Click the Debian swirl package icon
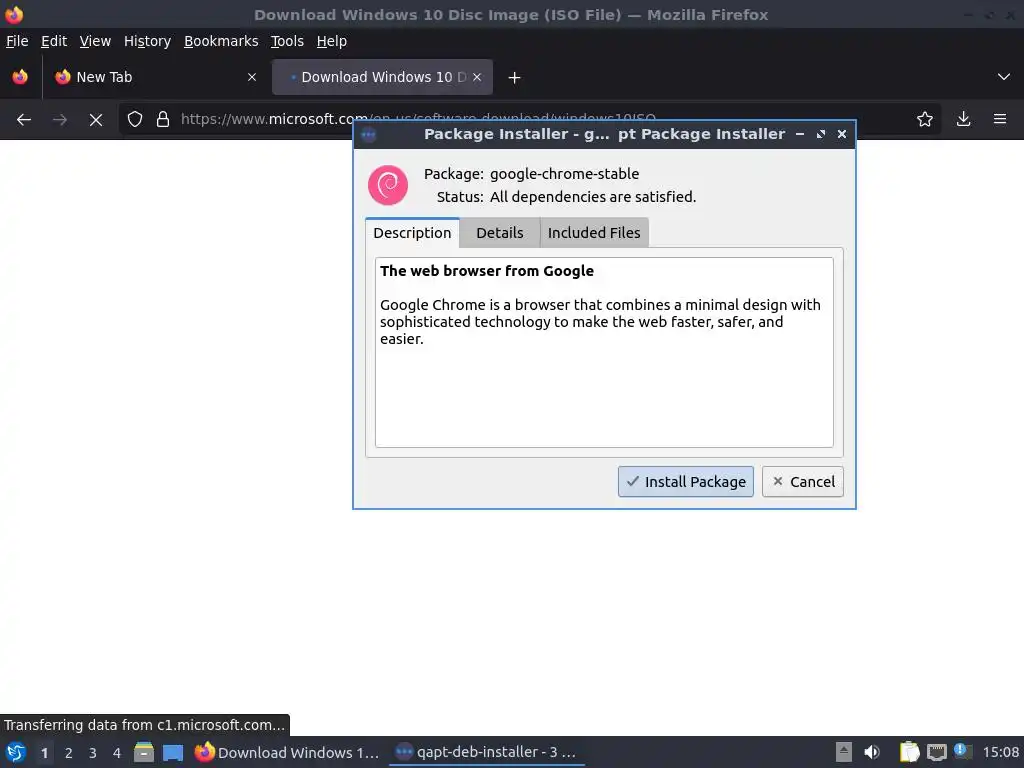Viewport: 1024px width, 768px height. (x=388, y=185)
